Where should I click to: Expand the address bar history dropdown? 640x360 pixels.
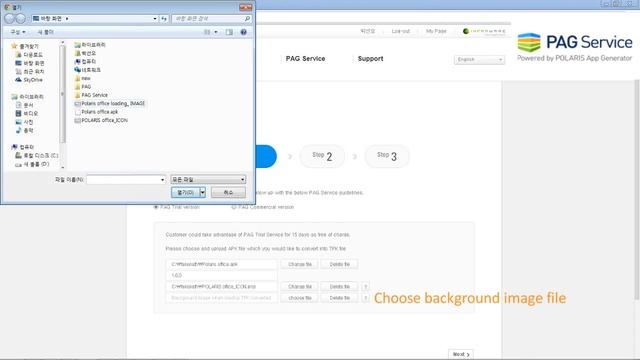[155, 19]
